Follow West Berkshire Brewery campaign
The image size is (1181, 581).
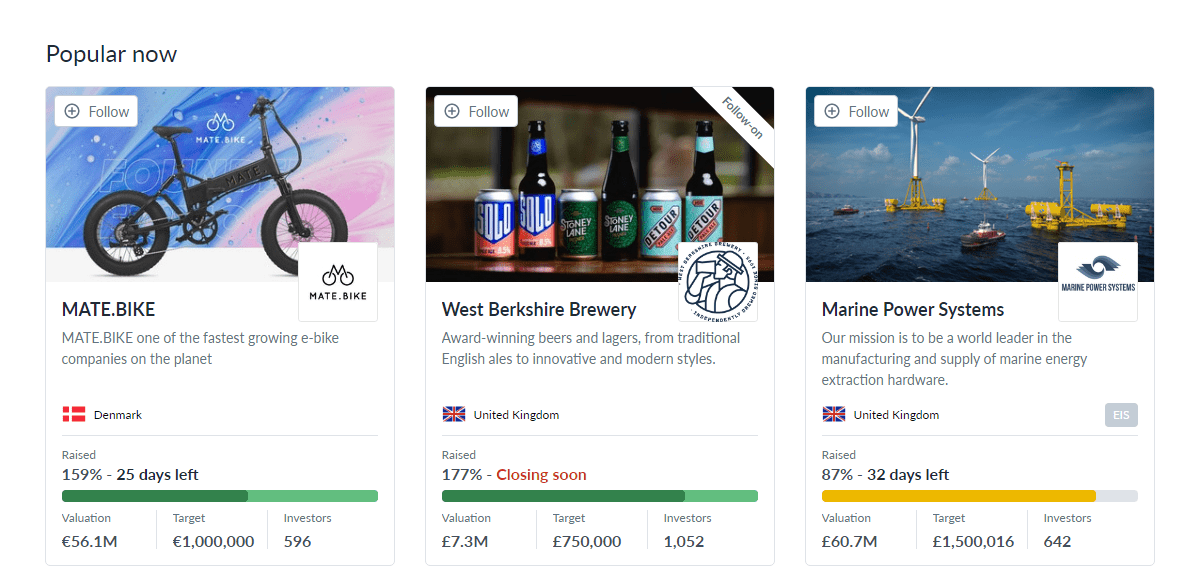pyautogui.click(x=476, y=112)
